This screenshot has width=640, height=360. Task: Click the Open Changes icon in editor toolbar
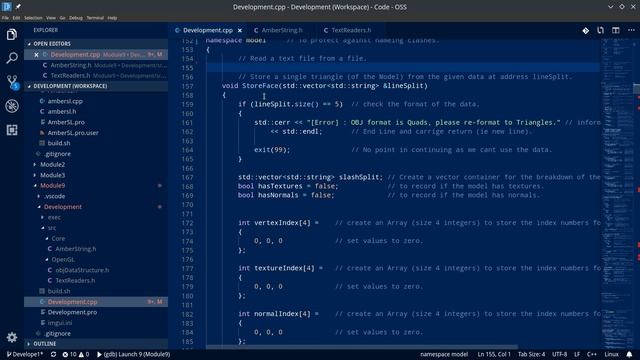[586, 30]
